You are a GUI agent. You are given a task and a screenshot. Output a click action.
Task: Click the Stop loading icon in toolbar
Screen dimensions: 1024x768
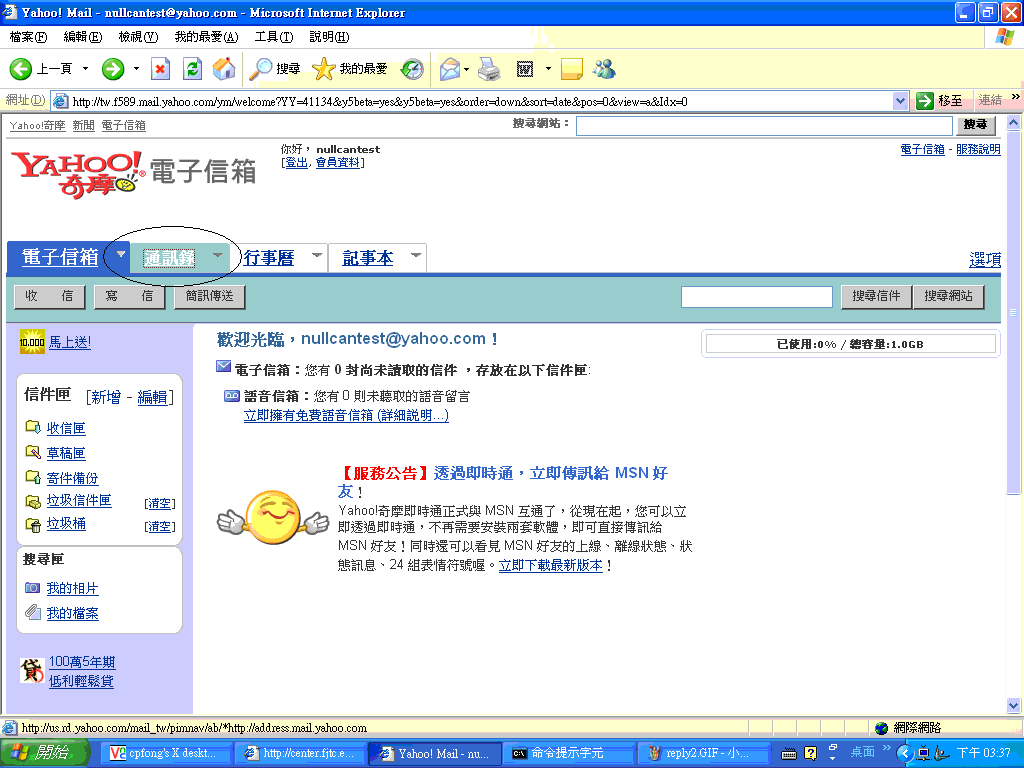pyautogui.click(x=160, y=69)
